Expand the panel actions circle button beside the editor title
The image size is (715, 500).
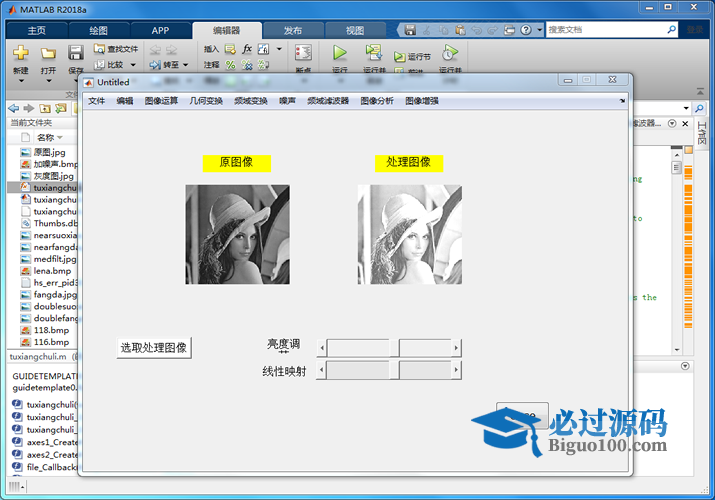click(x=672, y=124)
